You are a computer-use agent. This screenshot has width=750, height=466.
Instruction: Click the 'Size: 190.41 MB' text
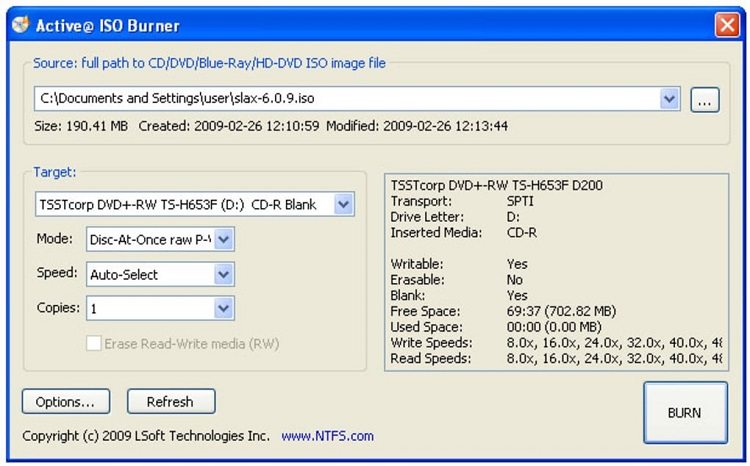click(81, 126)
